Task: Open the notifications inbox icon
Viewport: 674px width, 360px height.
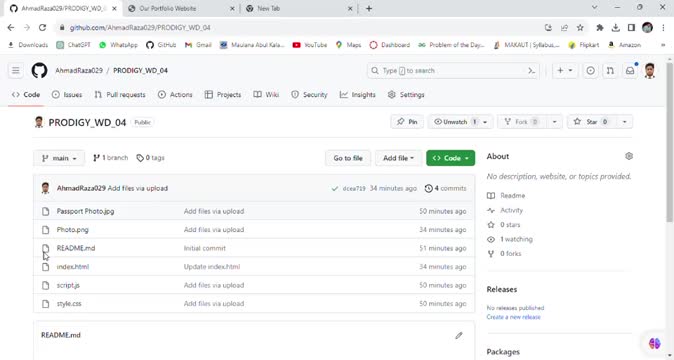Action: [x=630, y=70]
